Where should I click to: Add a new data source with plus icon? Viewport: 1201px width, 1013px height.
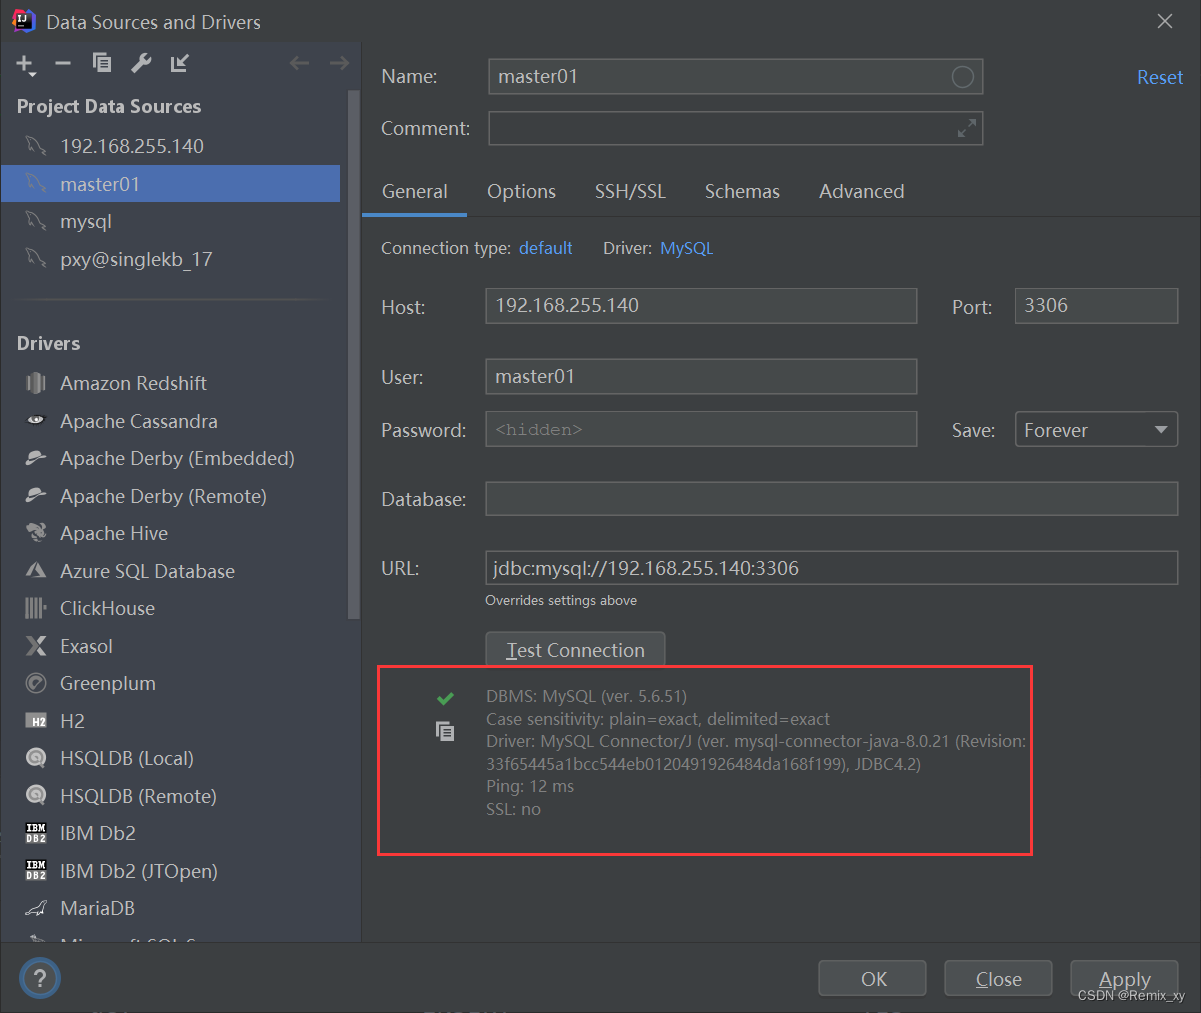[25, 64]
